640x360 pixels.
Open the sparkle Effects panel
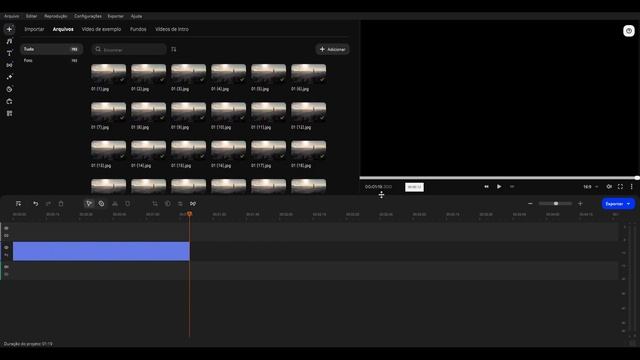(x=9, y=77)
